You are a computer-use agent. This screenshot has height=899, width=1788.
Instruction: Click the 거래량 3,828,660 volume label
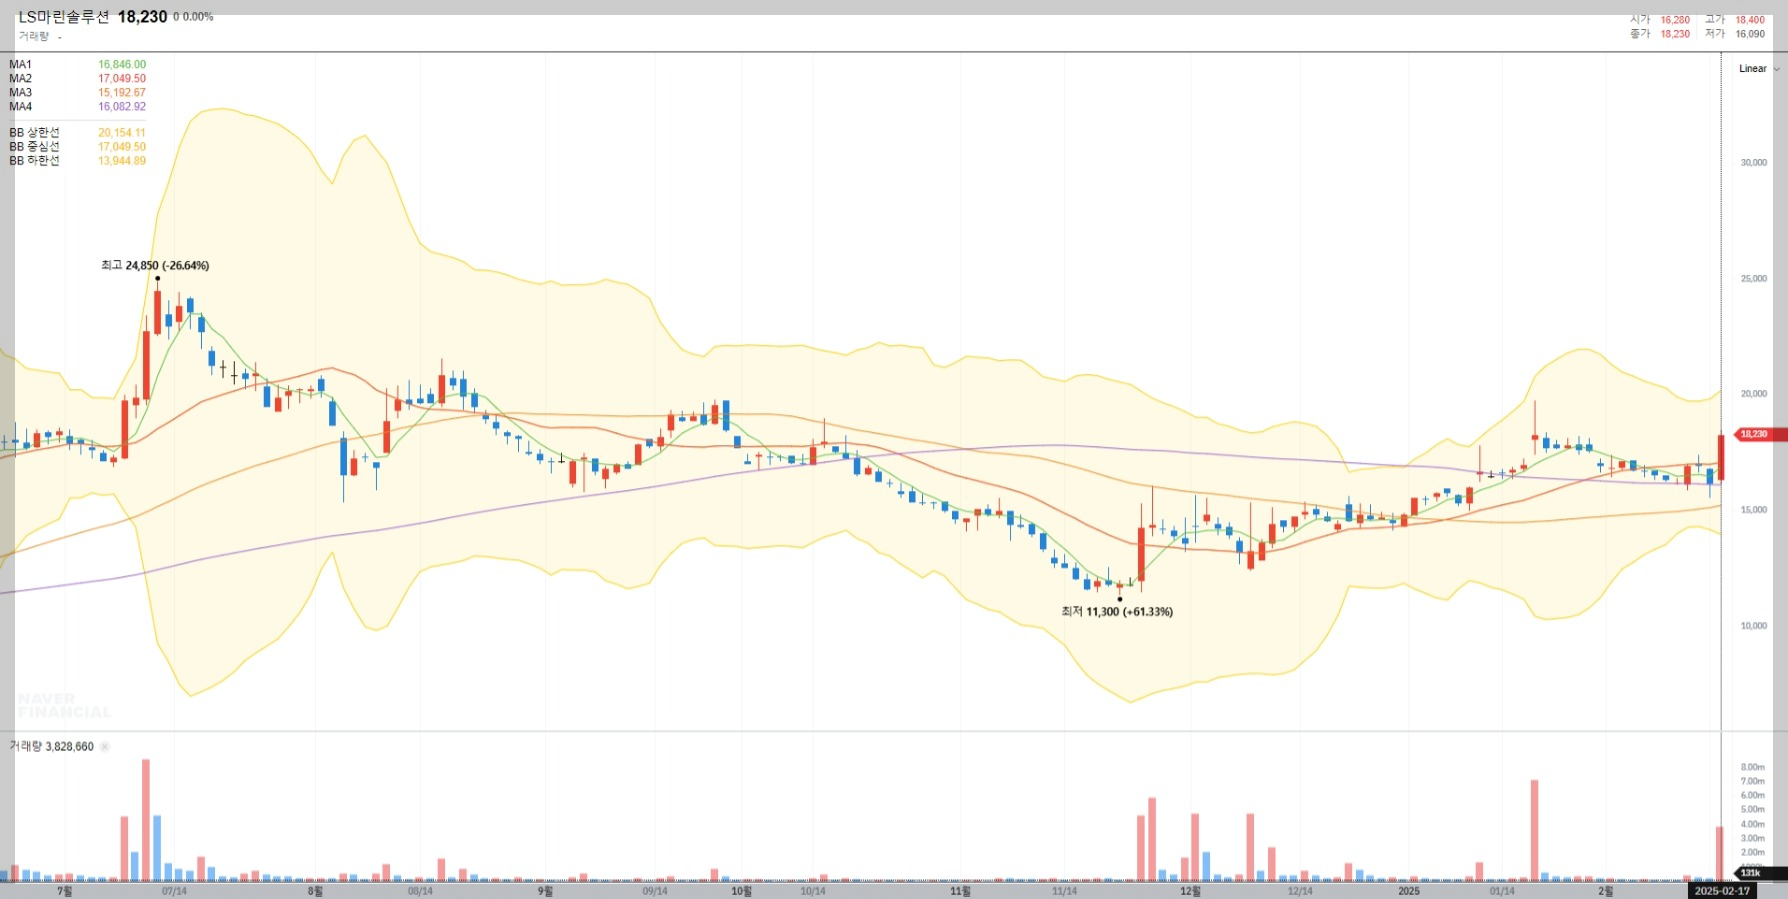click(x=51, y=747)
